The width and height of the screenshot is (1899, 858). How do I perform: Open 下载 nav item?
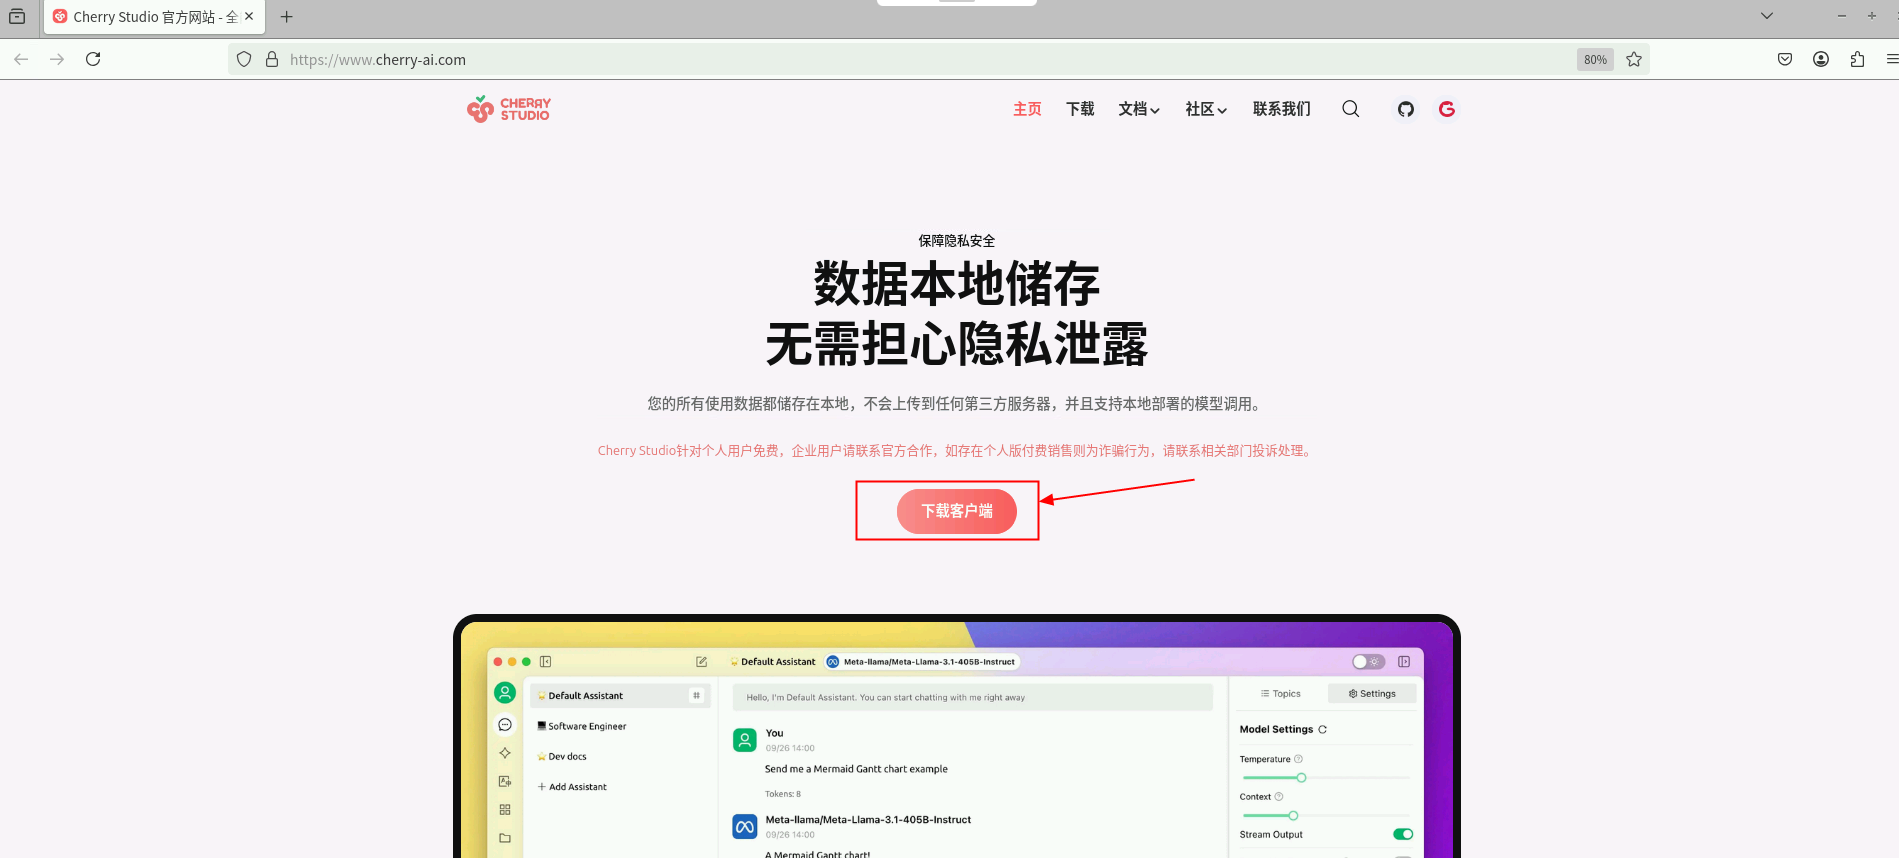click(x=1080, y=109)
